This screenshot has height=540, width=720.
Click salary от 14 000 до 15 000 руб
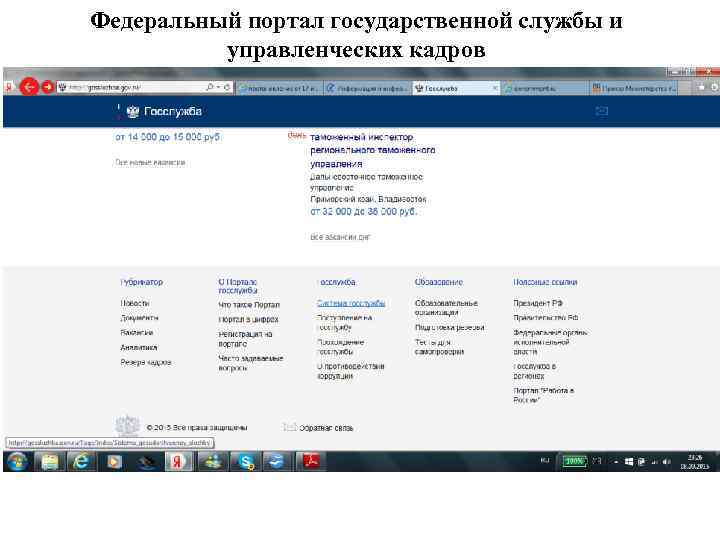point(167,137)
